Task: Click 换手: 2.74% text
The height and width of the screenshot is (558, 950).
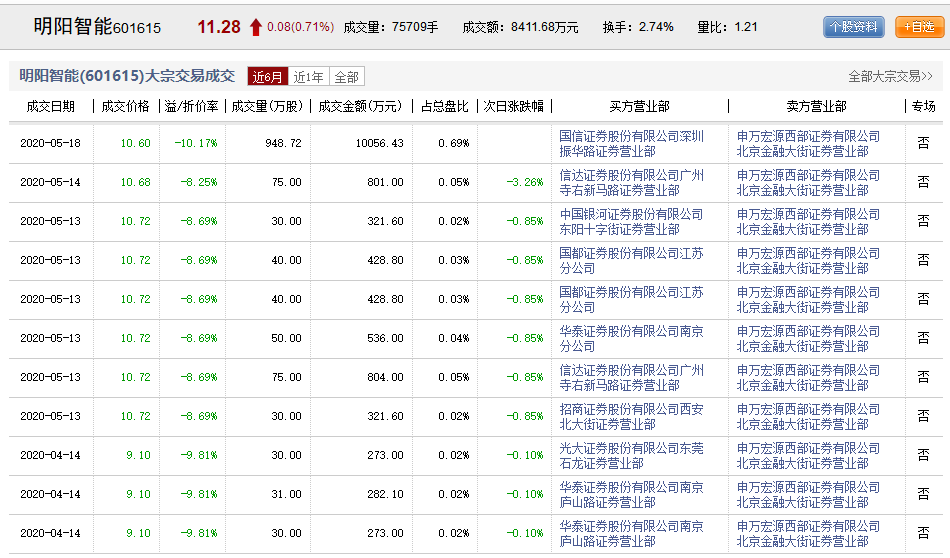Action: coord(638,27)
